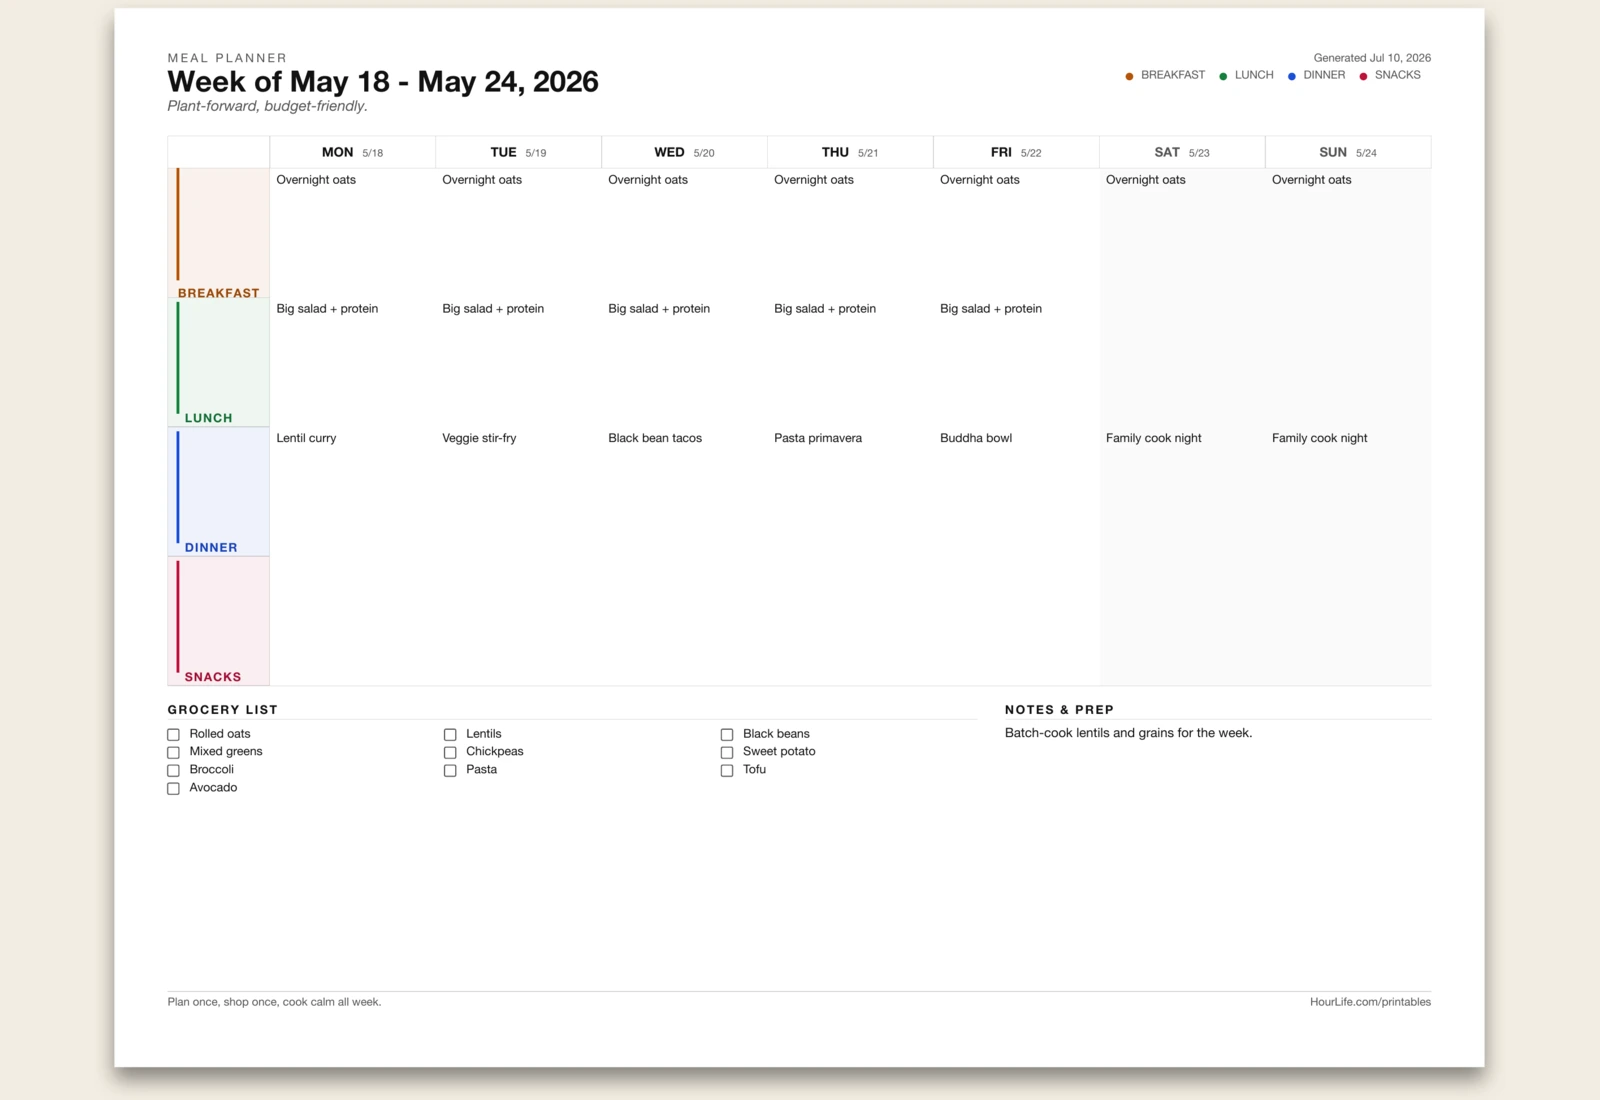Click the LUNCH row label
This screenshot has height=1100, width=1600.
(x=208, y=418)
